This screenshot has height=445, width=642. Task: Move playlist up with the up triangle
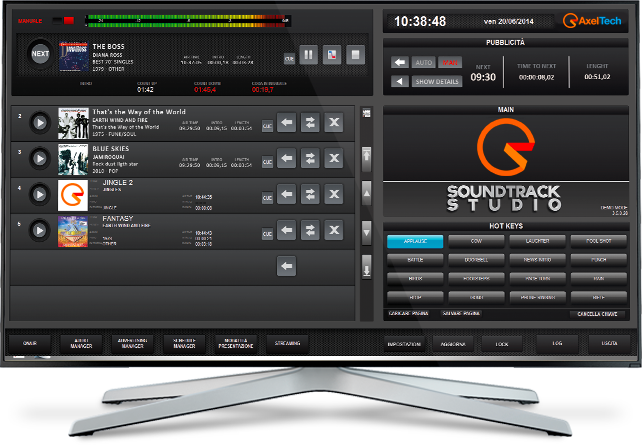pyautogui.click(x=366, y=193)
